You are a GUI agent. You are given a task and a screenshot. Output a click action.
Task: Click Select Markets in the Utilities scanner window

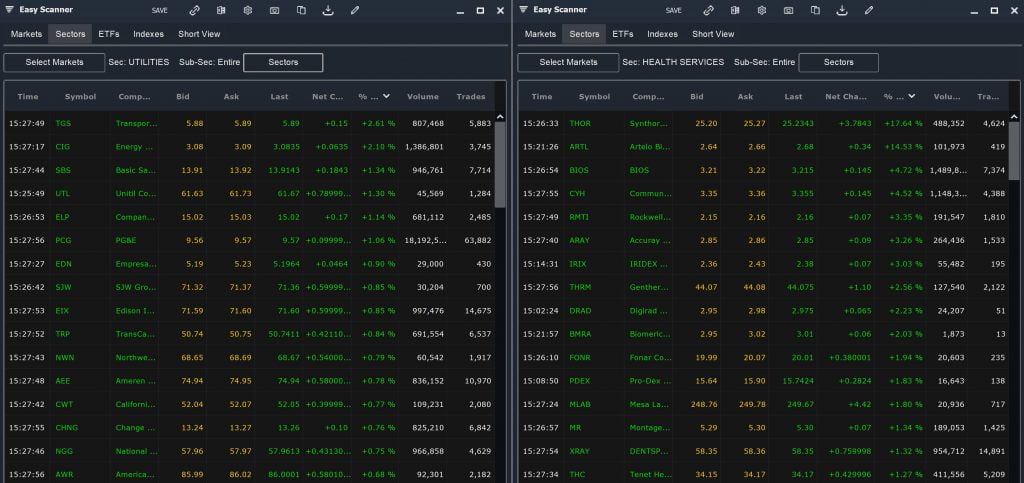(x=54, y=62)
